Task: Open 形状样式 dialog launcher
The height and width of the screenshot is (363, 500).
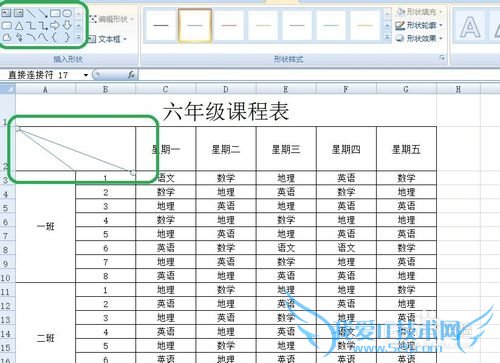Action: tap(442, 58)
